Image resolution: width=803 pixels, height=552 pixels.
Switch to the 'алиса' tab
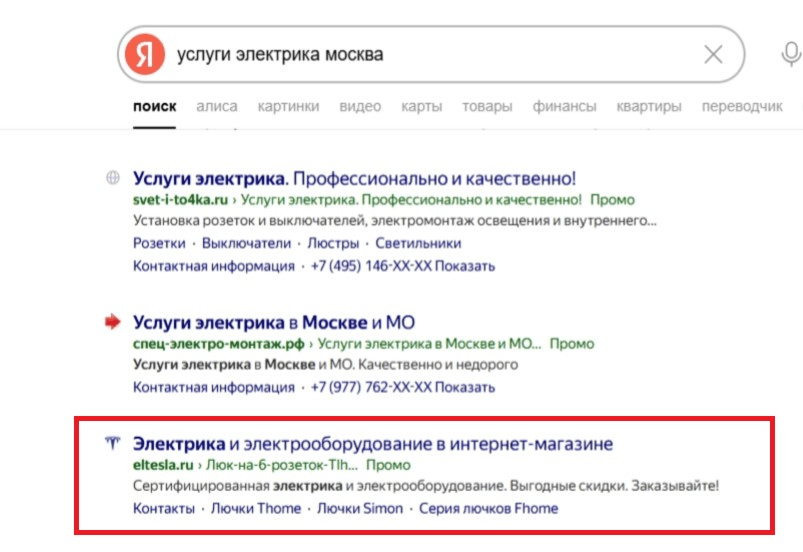coord(217,107)
